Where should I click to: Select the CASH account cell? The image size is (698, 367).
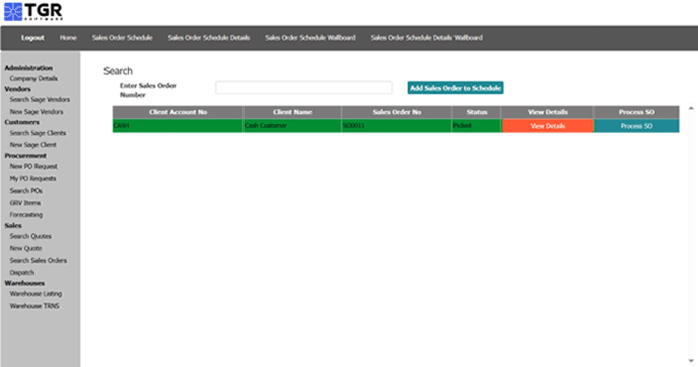[178, 126]
